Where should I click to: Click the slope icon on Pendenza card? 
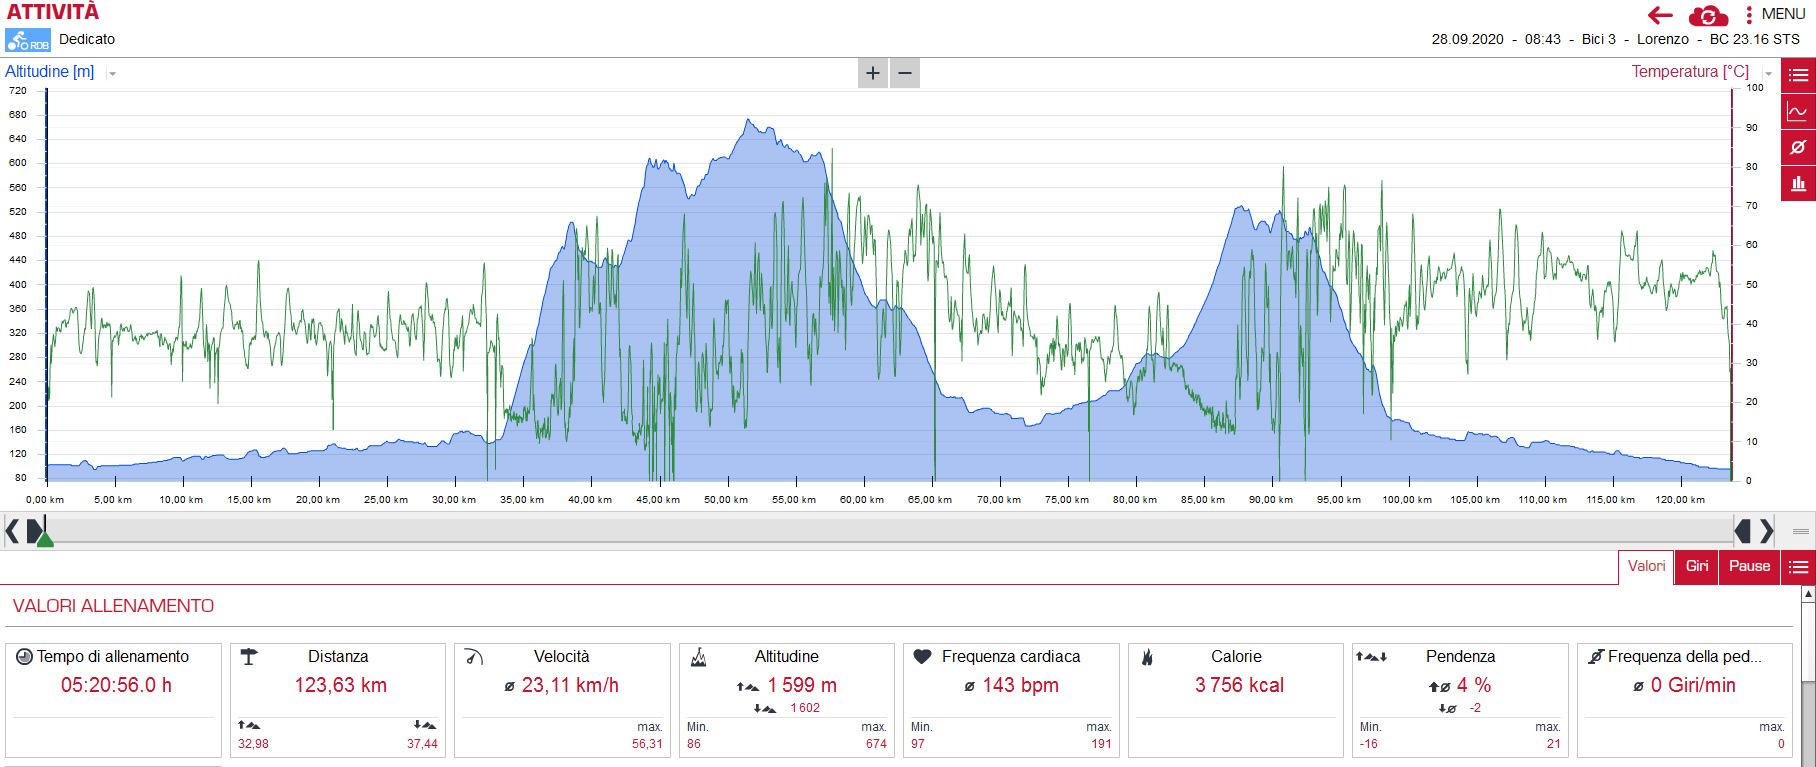pos(1371,657)
